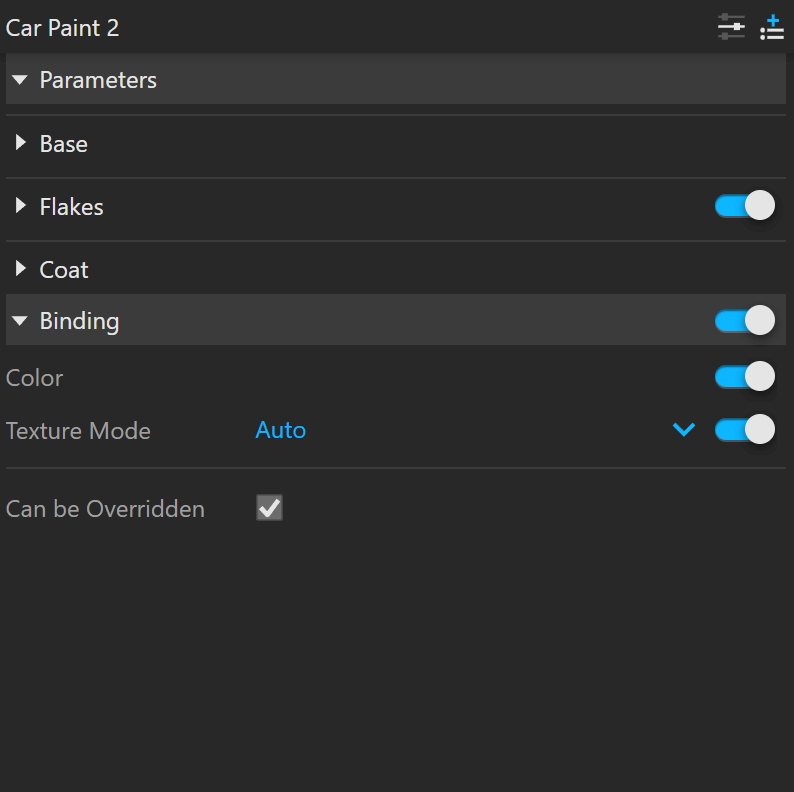Expand the Base section triangle
The width and height of the screenshot is (794, 792).
coord(20,143)
